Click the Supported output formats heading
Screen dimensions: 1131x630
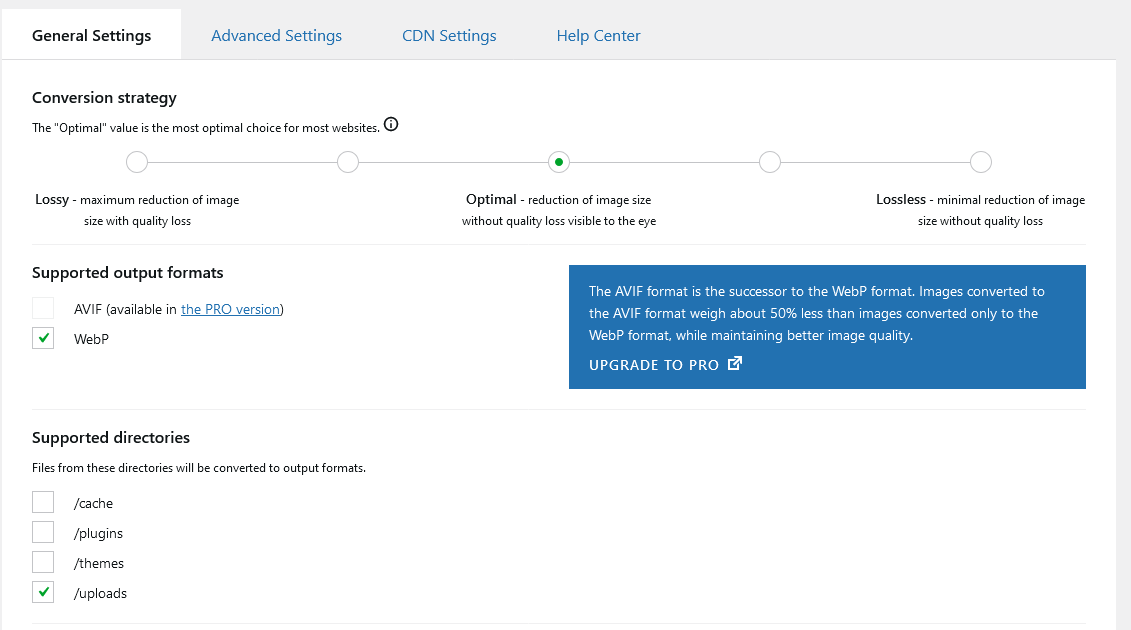point(128,273)
